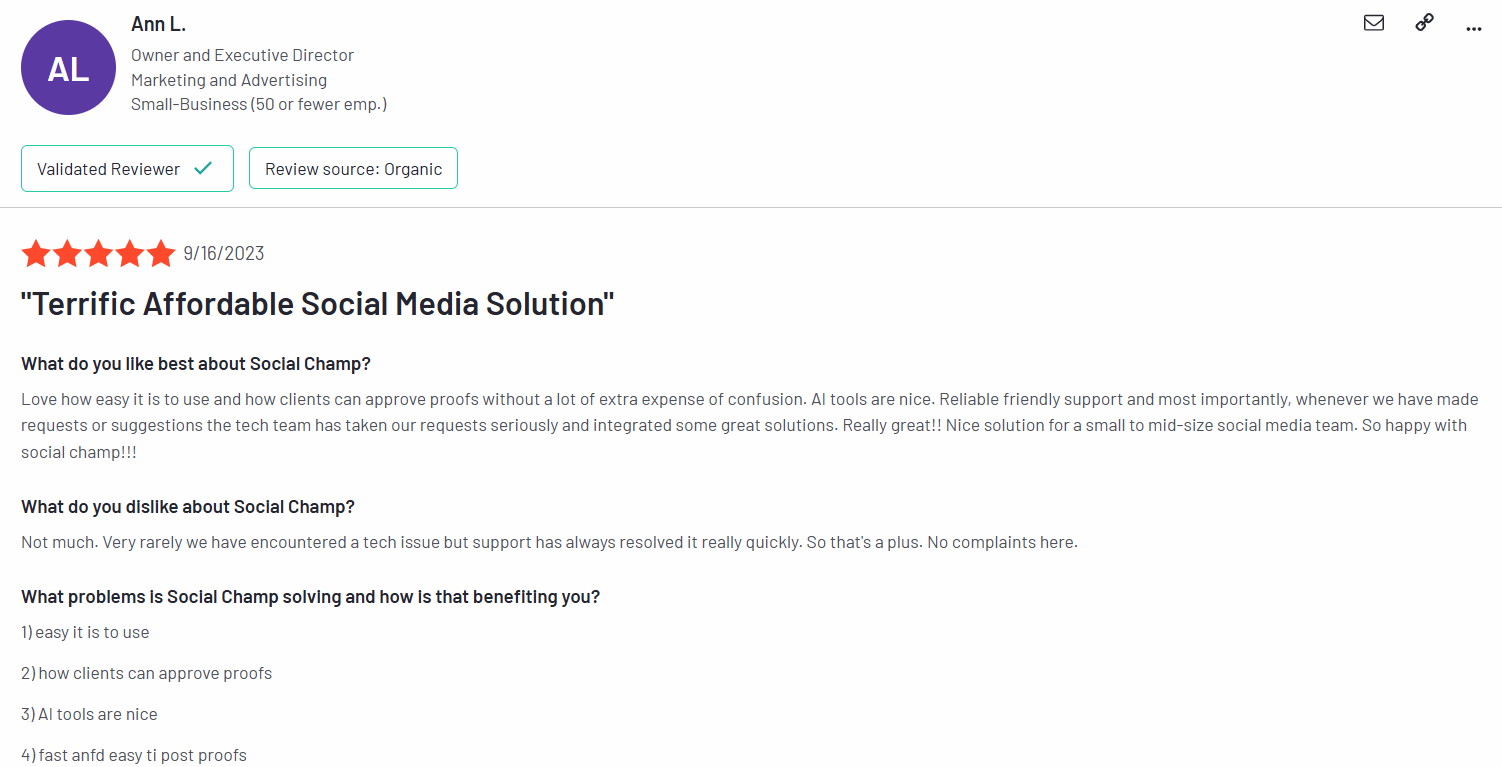Click the Review source: Organic badge
Image resolution: width=1502 pixels, height=767 pixels.
pos(353,168)
